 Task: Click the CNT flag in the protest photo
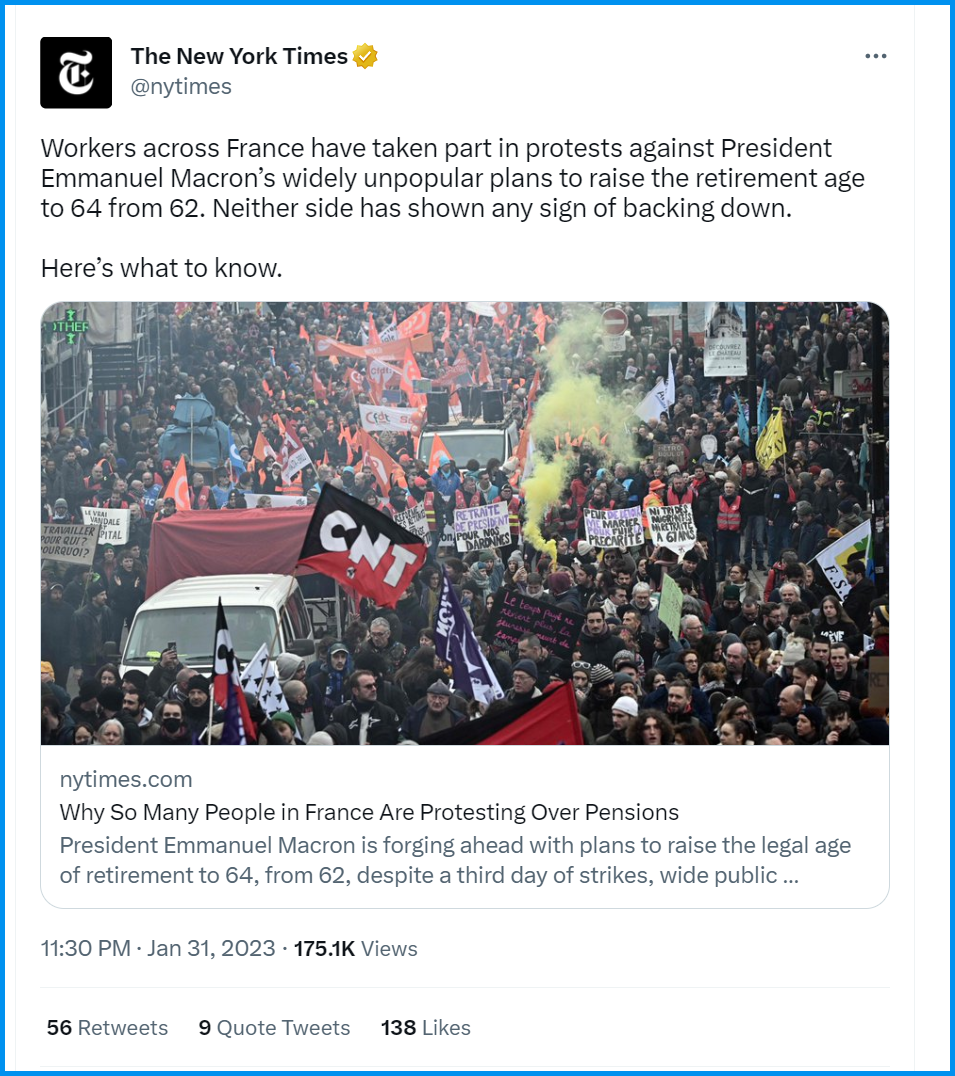362,547
